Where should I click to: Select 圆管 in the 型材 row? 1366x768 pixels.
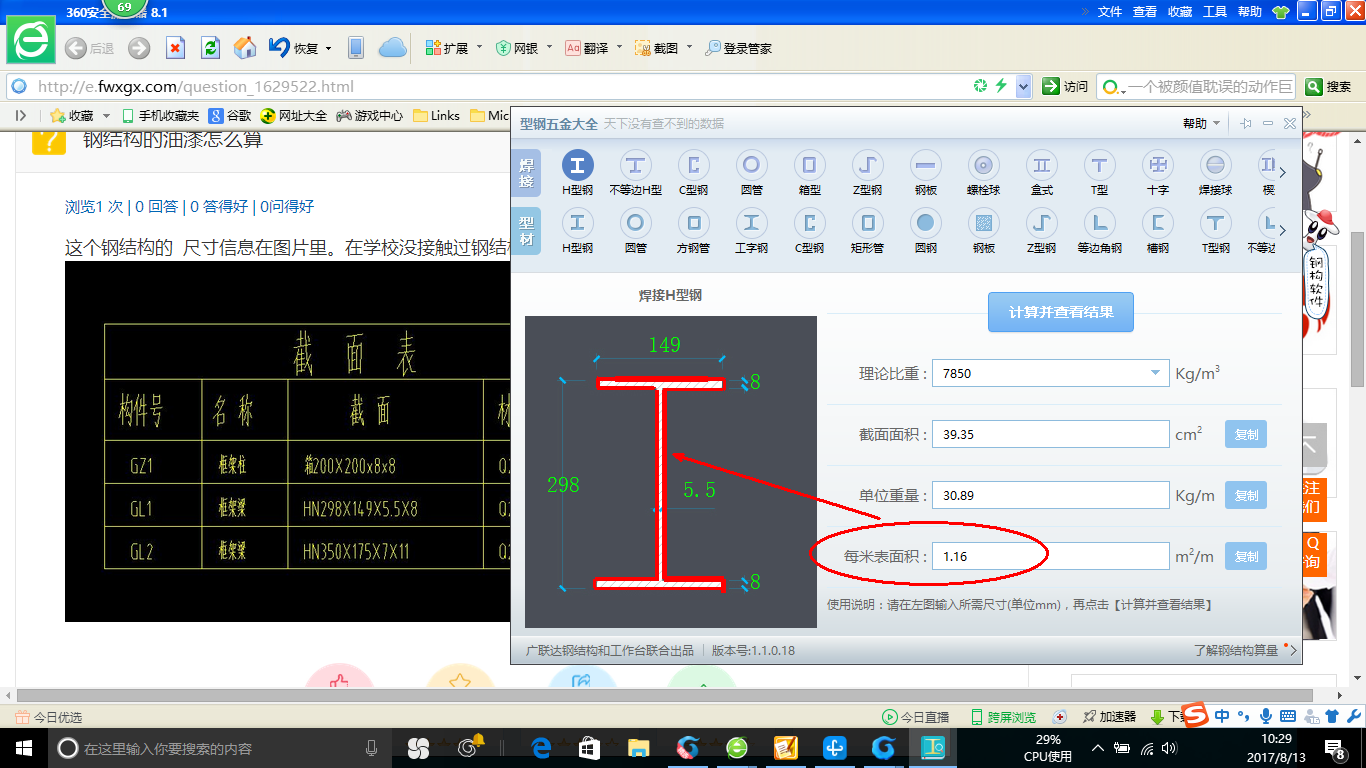click(x=635, y=230)
